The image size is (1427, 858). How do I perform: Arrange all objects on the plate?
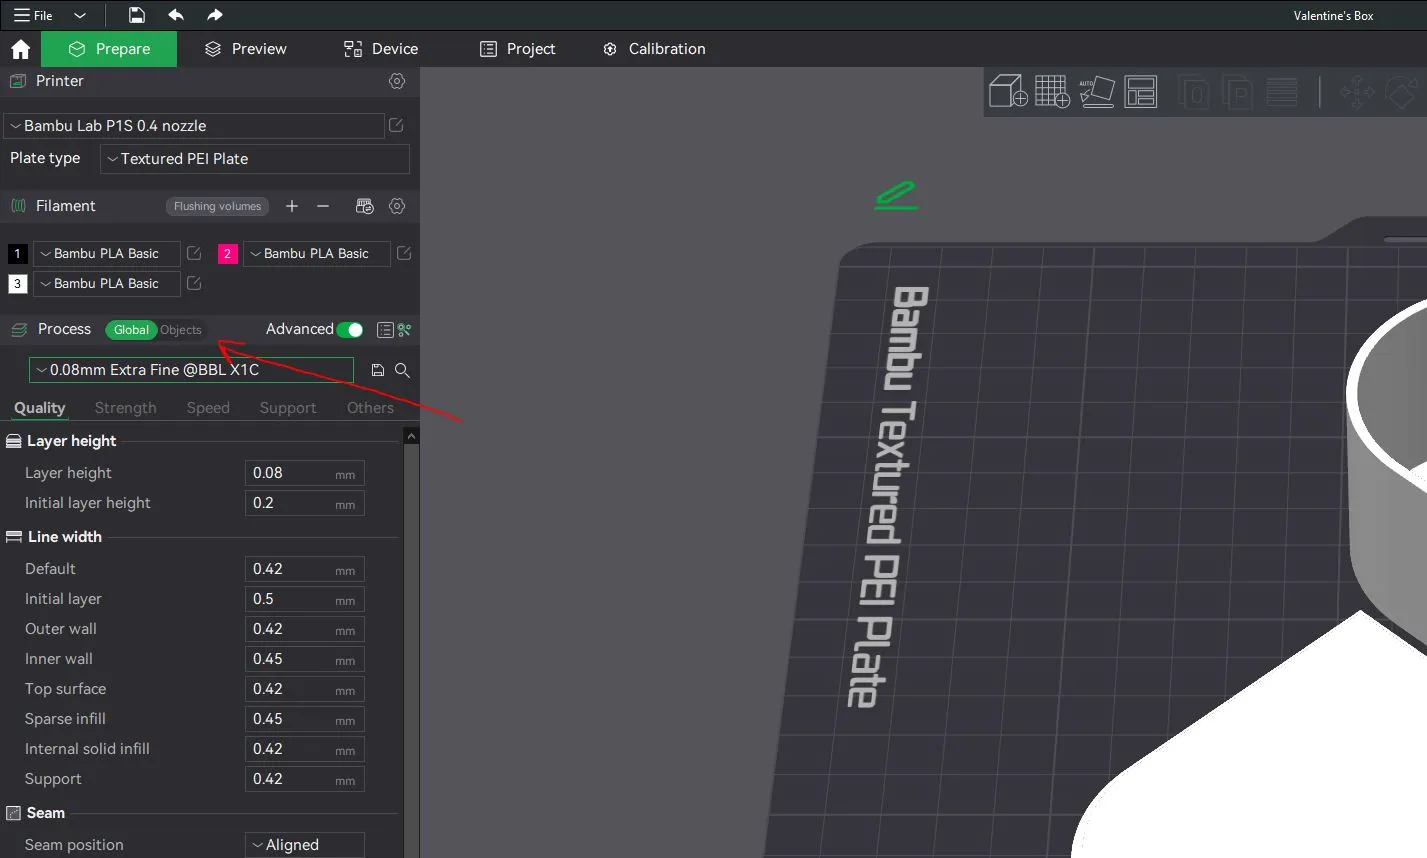pos(1141,91)
